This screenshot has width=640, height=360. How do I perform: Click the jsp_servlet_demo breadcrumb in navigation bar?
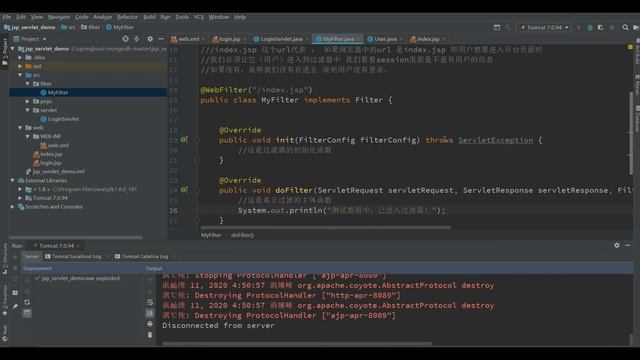(29, 27)
